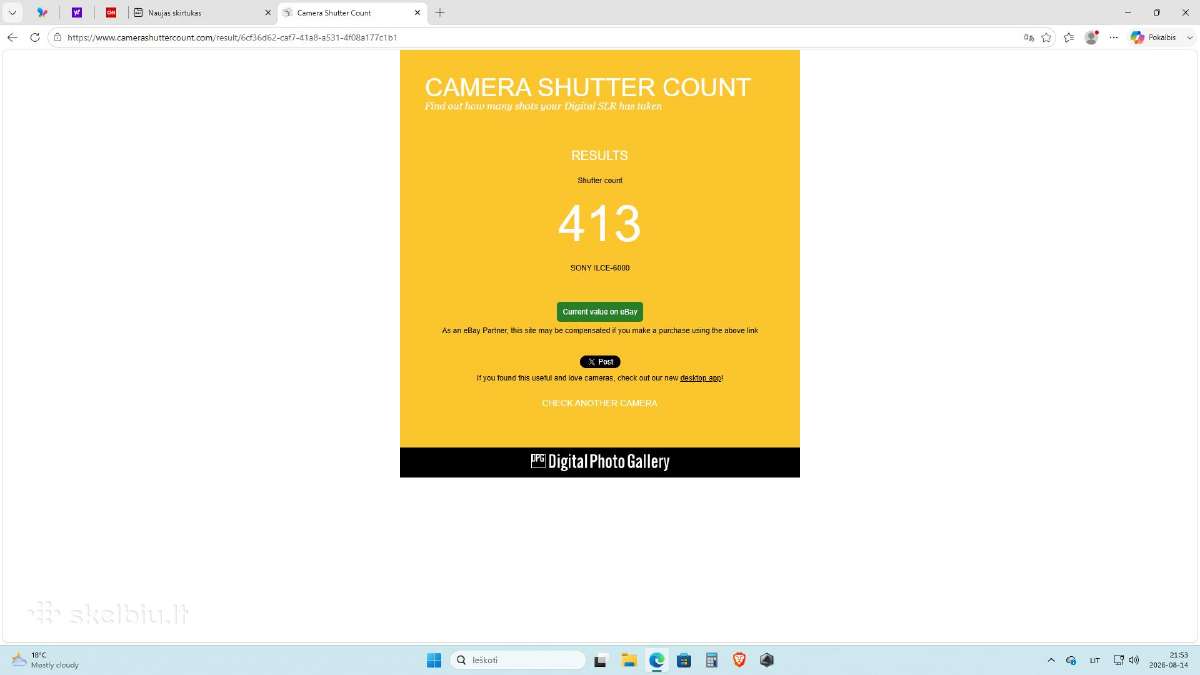
Task: Click the CAMERA SHUTTER COUNT site title
Action: coord(588,87)
